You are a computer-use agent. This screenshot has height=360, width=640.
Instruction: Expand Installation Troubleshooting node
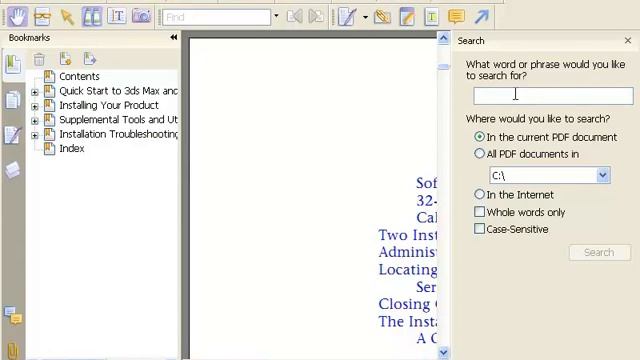35,135
